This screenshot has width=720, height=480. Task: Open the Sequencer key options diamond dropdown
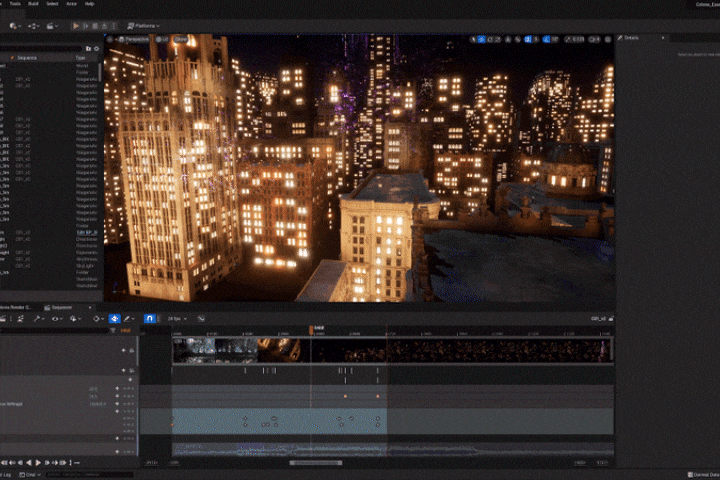[x=98, y=319]
